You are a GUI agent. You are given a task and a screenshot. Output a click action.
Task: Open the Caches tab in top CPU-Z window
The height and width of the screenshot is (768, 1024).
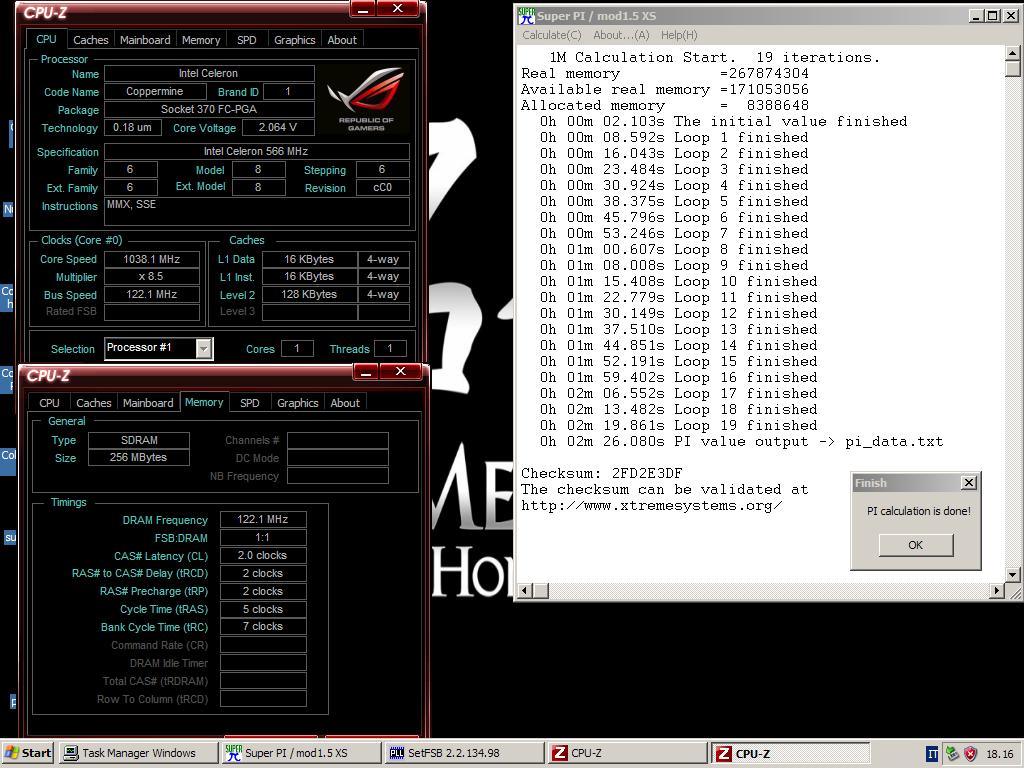[x=90, y=40]
